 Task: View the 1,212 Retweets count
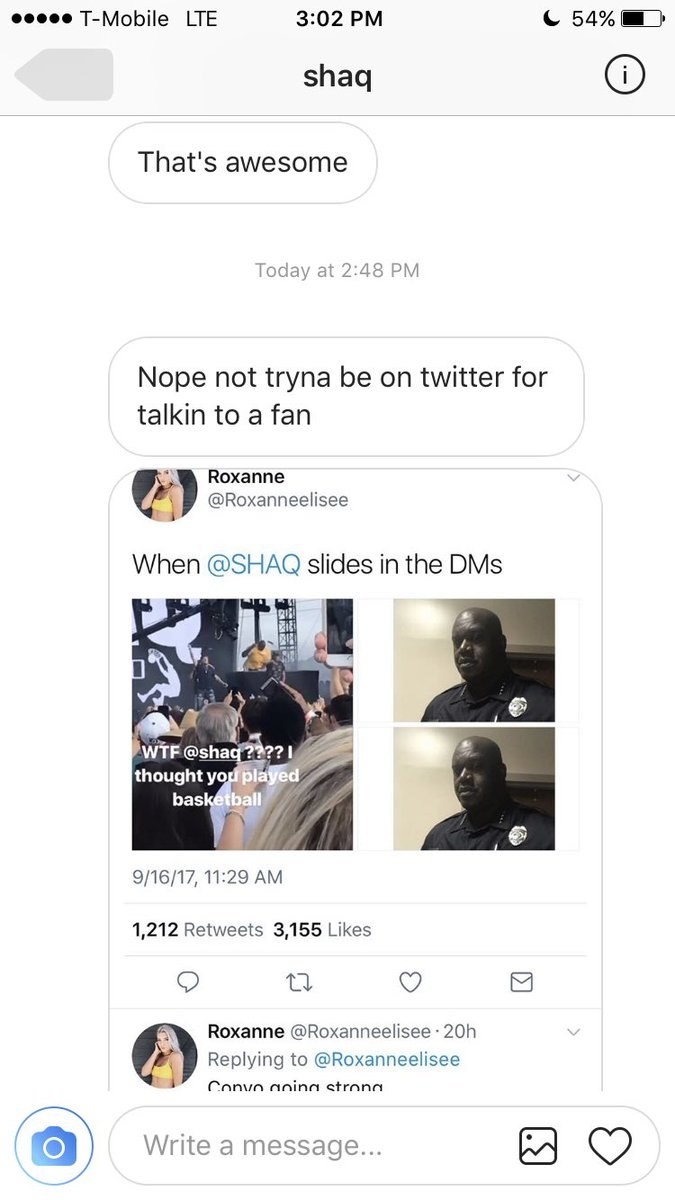point(197,930)
